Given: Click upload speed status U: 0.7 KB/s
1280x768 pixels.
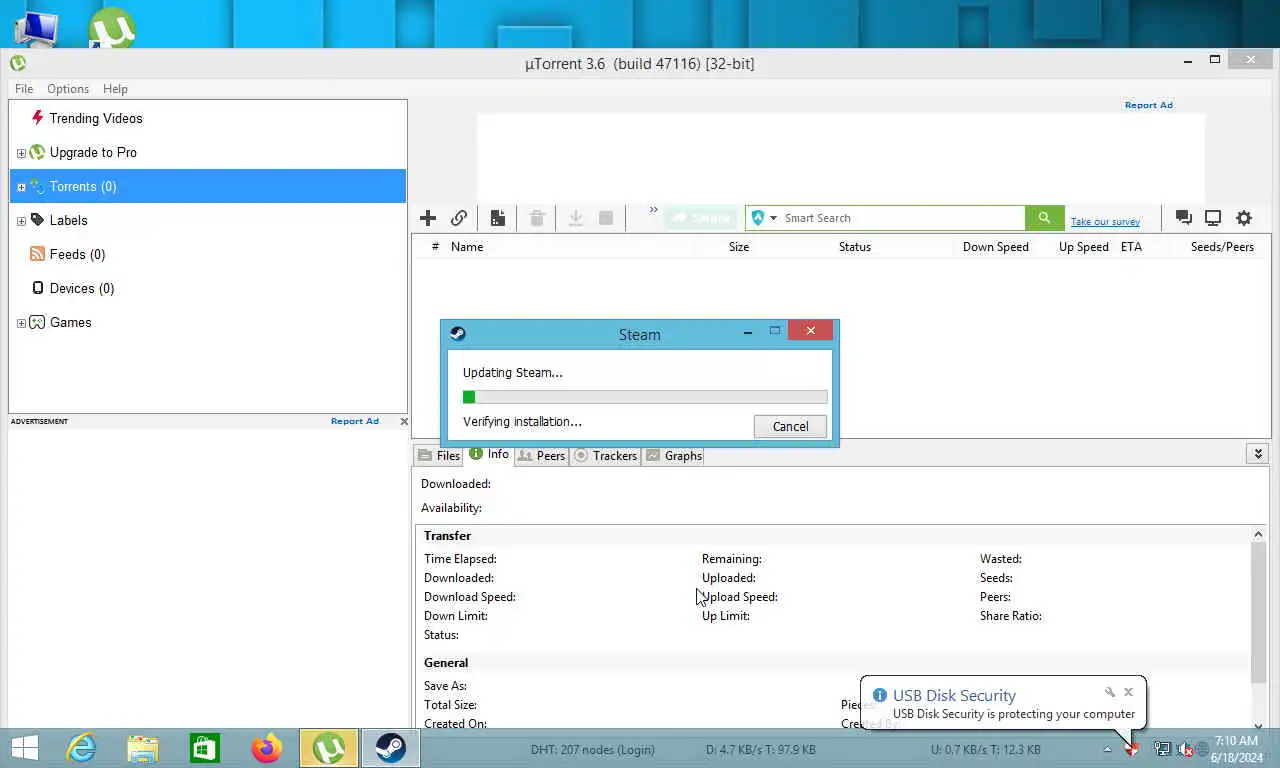Looking at the screenshot, I should point(986,749).
